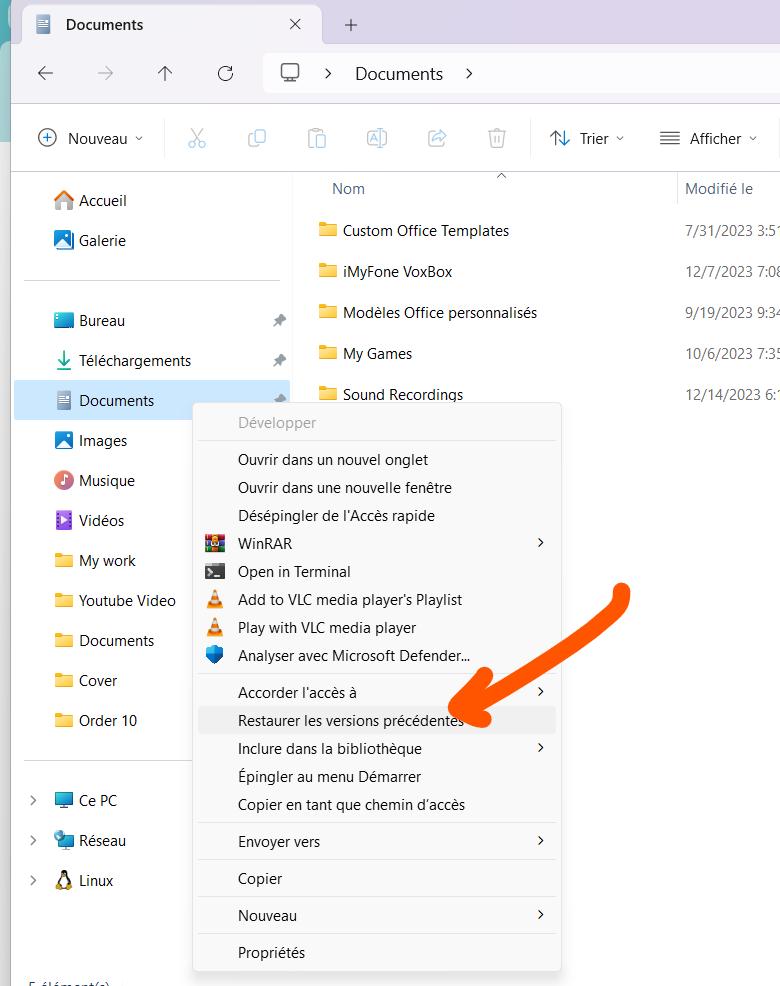Click the PC monitor icon in address bar

tap(289, 73)
